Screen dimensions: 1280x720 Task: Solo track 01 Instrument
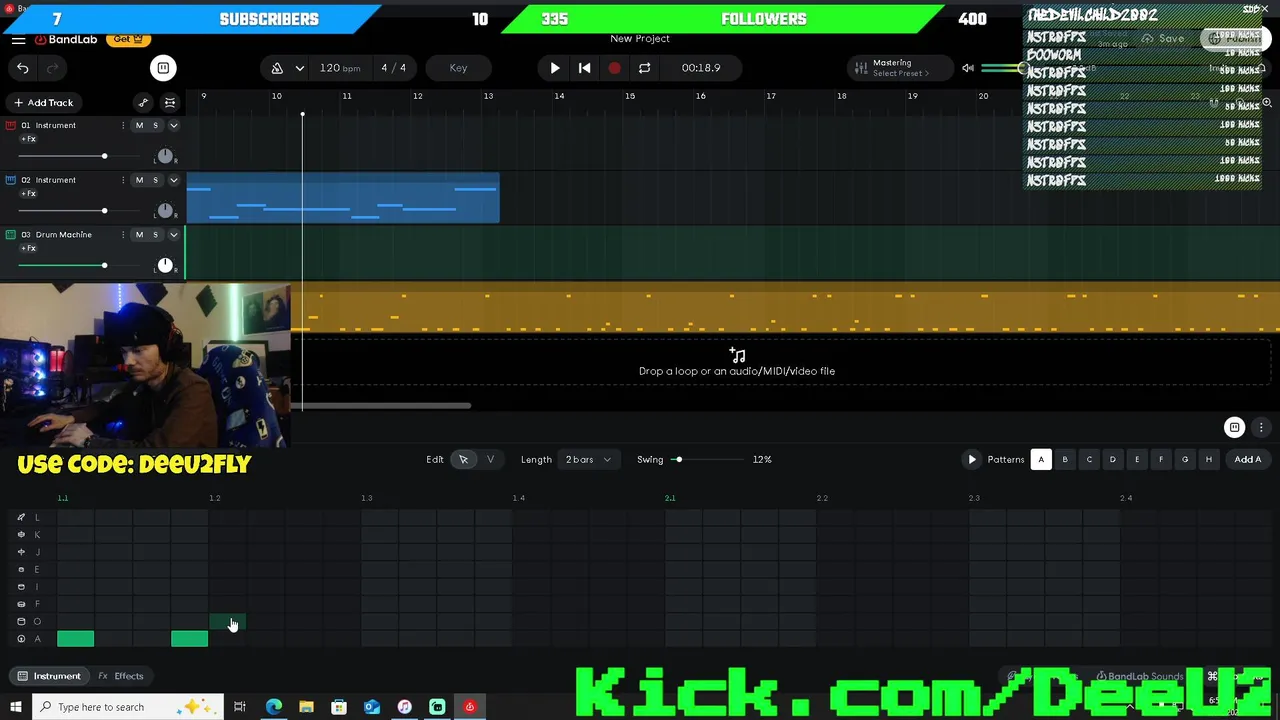[x=155, y=125]
